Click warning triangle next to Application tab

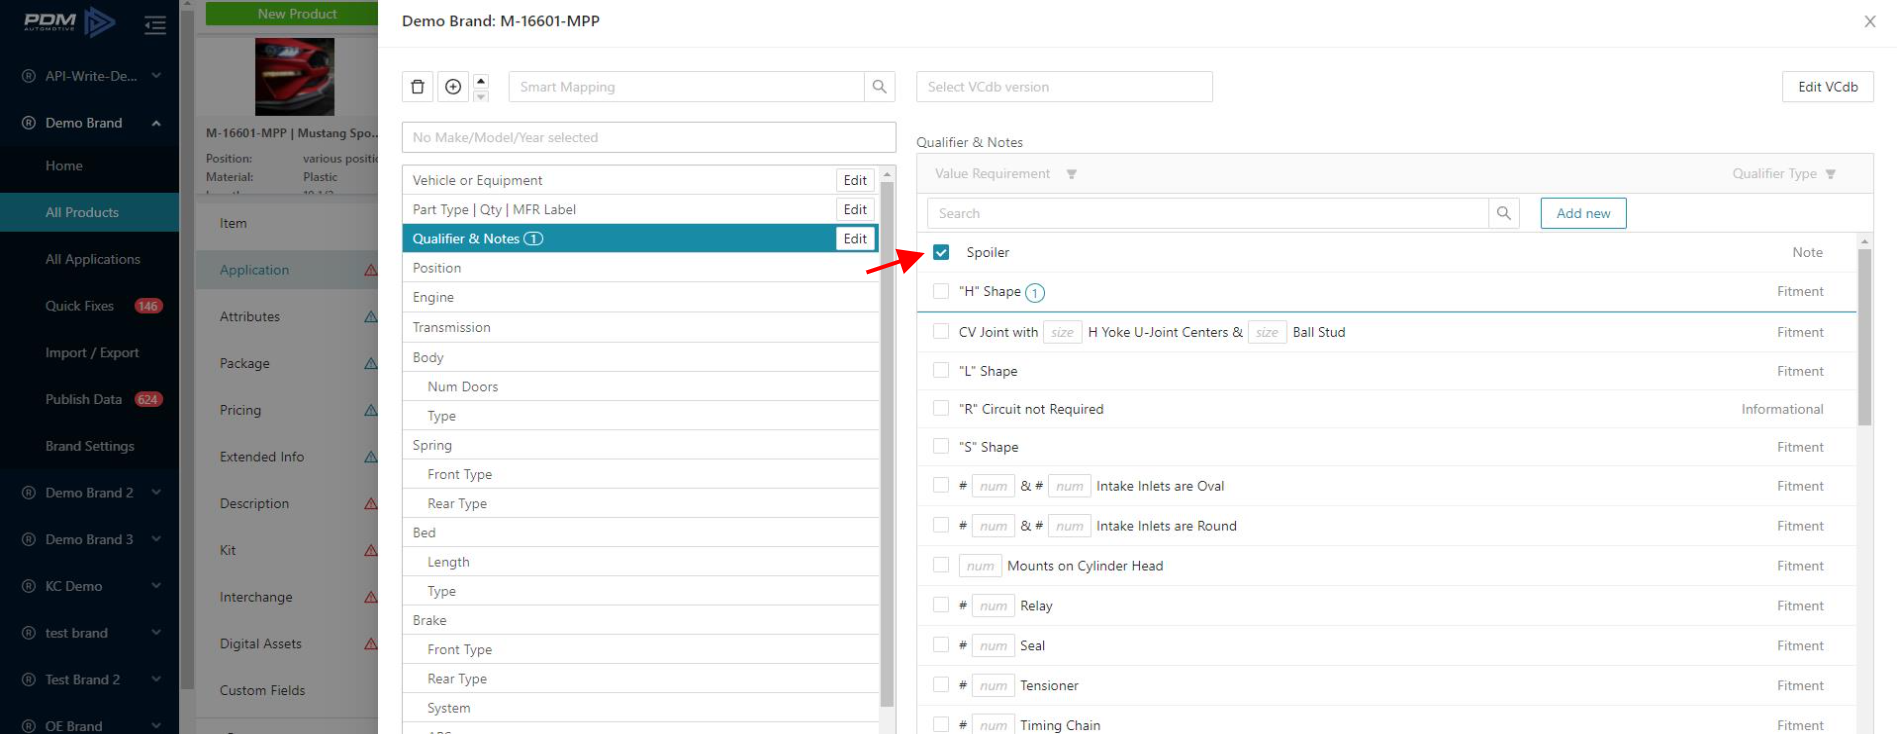point(371,270)
